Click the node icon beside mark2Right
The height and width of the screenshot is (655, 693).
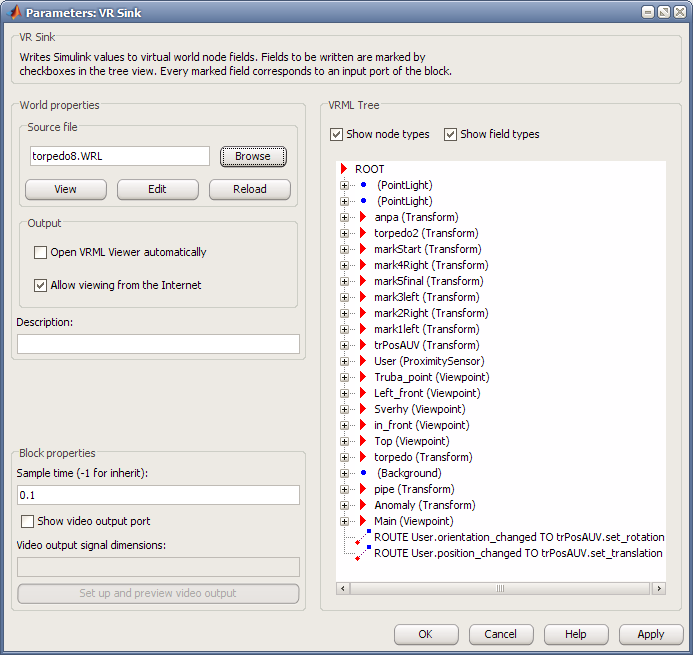[363, 313]
